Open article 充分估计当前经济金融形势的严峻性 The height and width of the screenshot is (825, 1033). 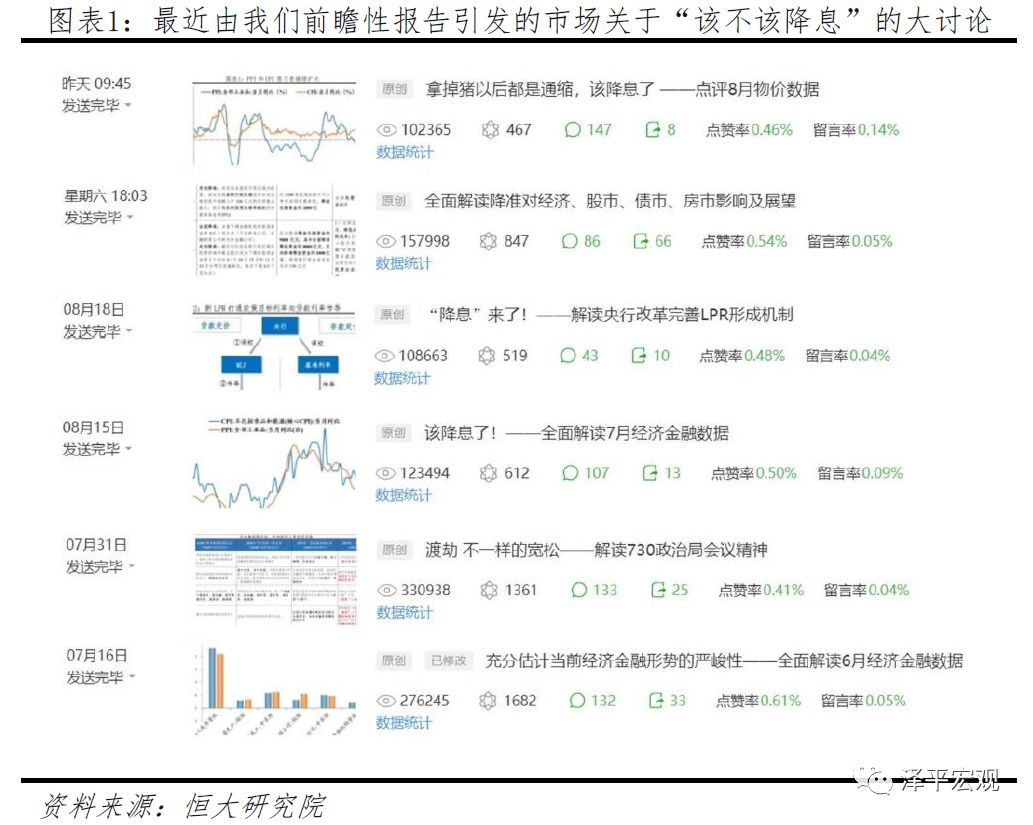coord(724,660)
